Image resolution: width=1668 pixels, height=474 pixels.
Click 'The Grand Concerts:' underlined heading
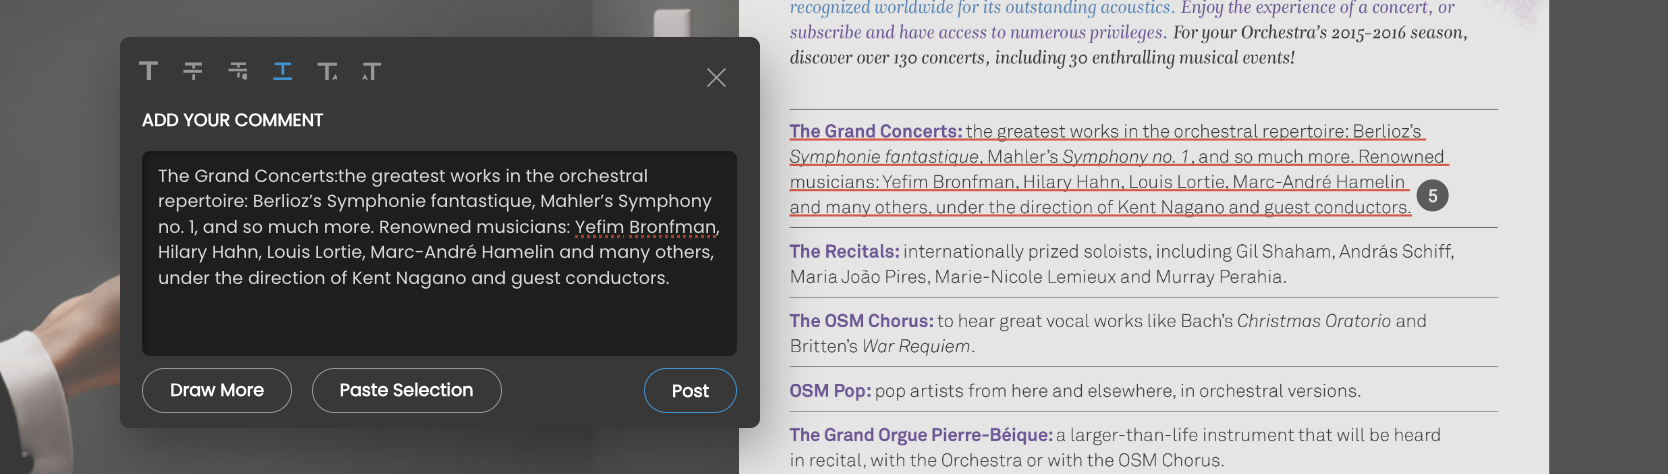pyautogui.click(x=875, y=132)
